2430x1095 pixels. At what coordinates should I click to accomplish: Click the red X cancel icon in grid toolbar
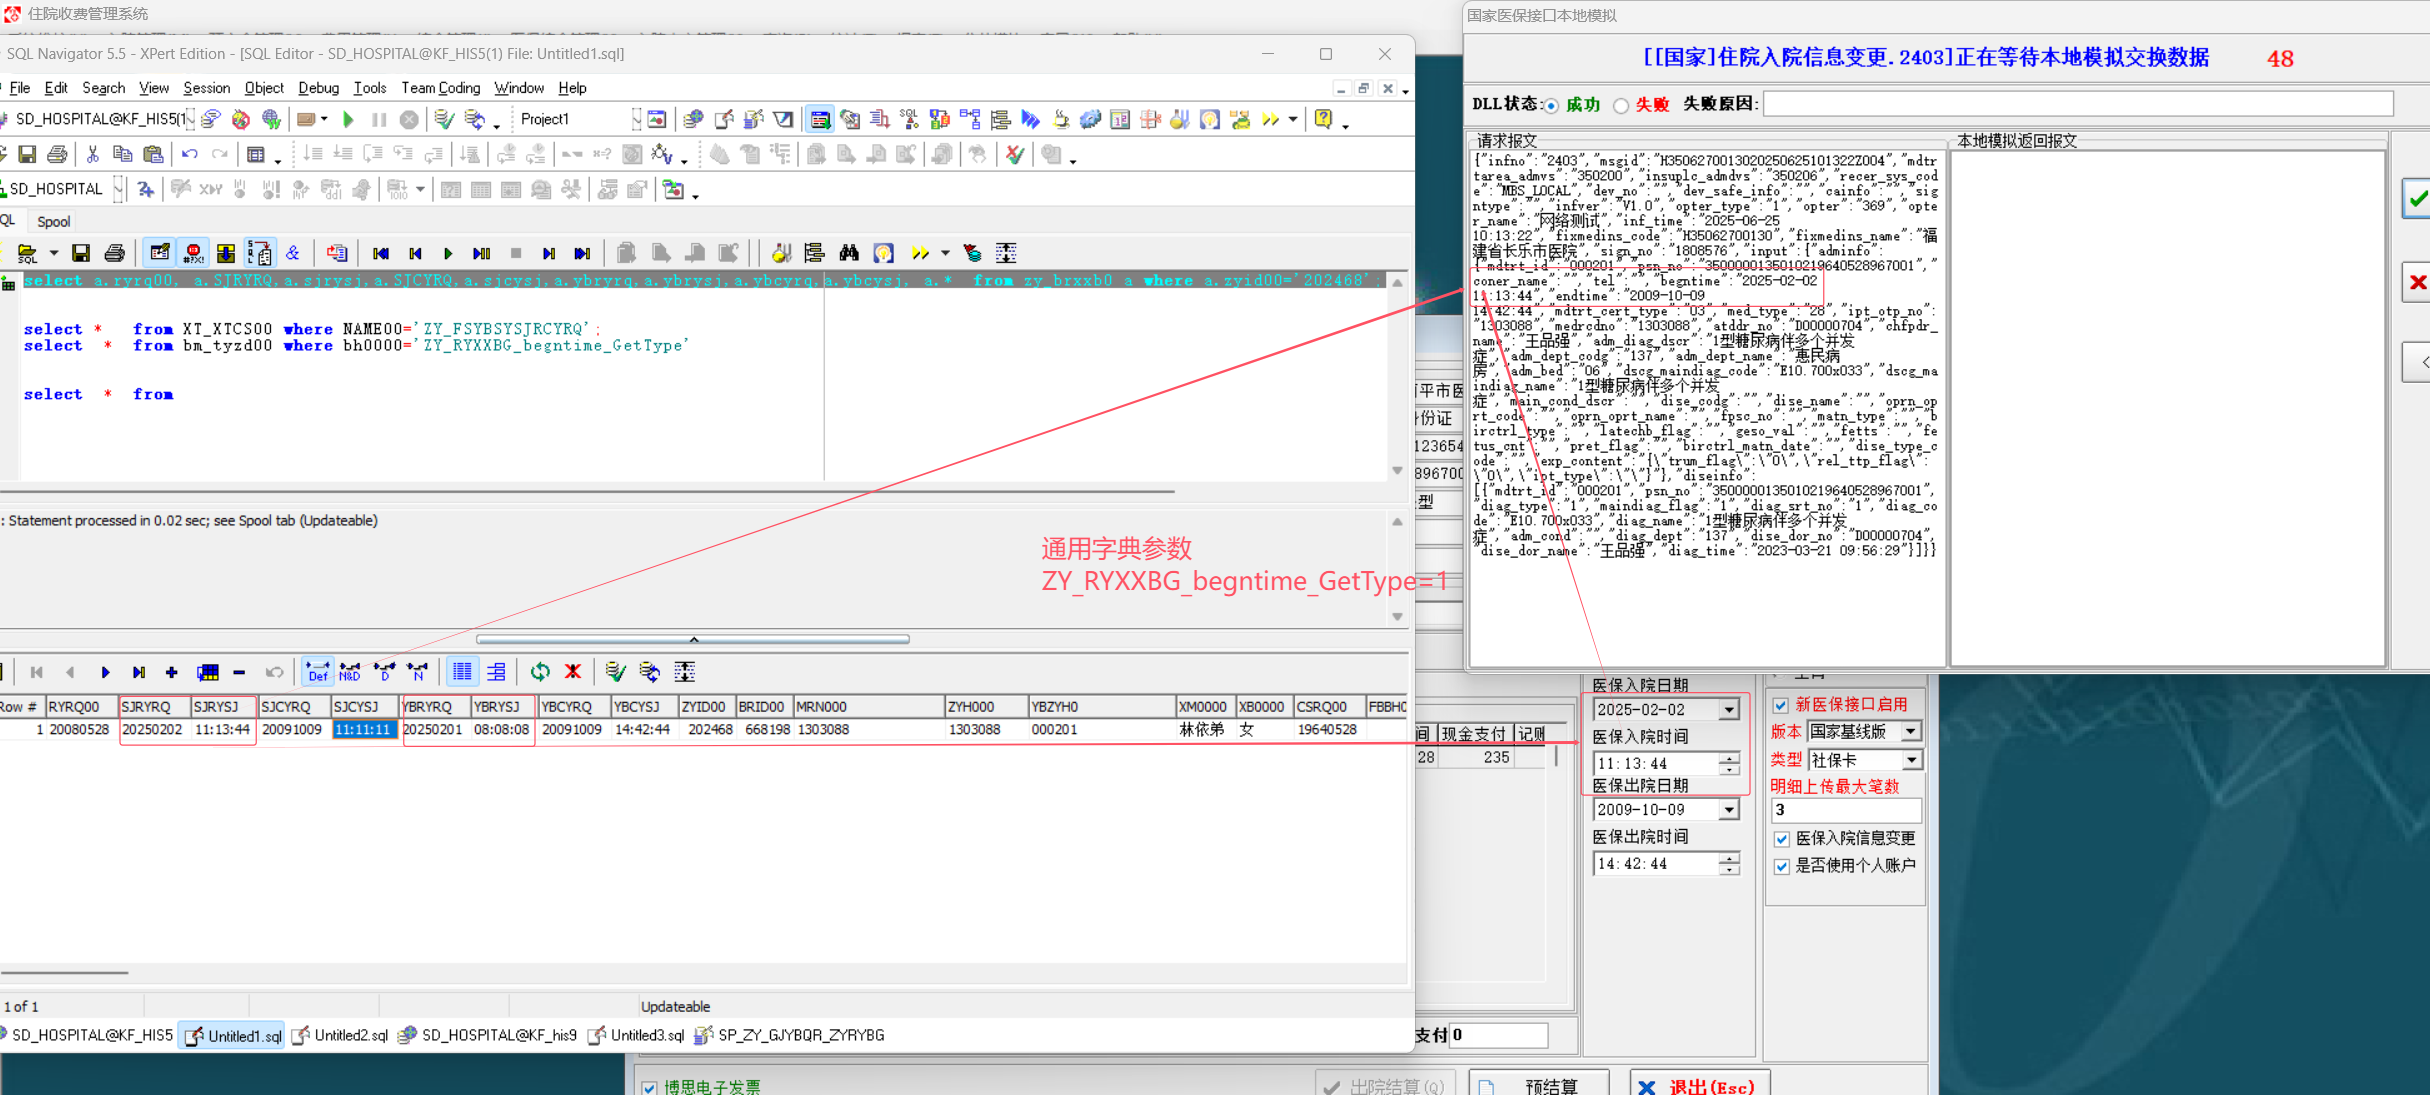tap(573, 672)
